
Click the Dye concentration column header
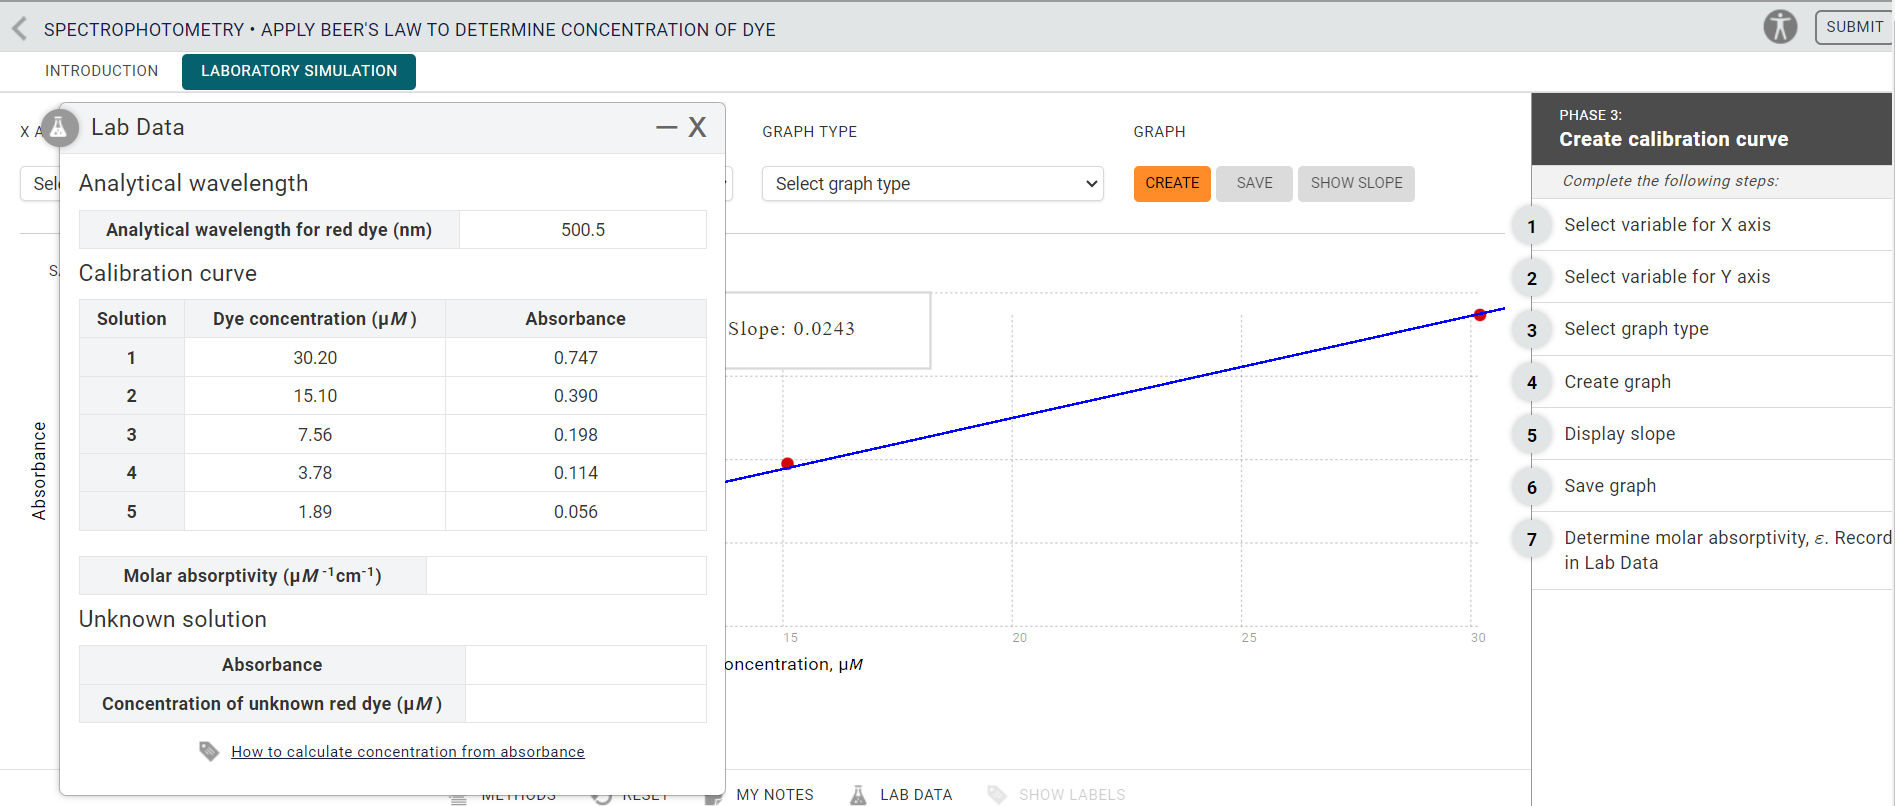(315, 319)
